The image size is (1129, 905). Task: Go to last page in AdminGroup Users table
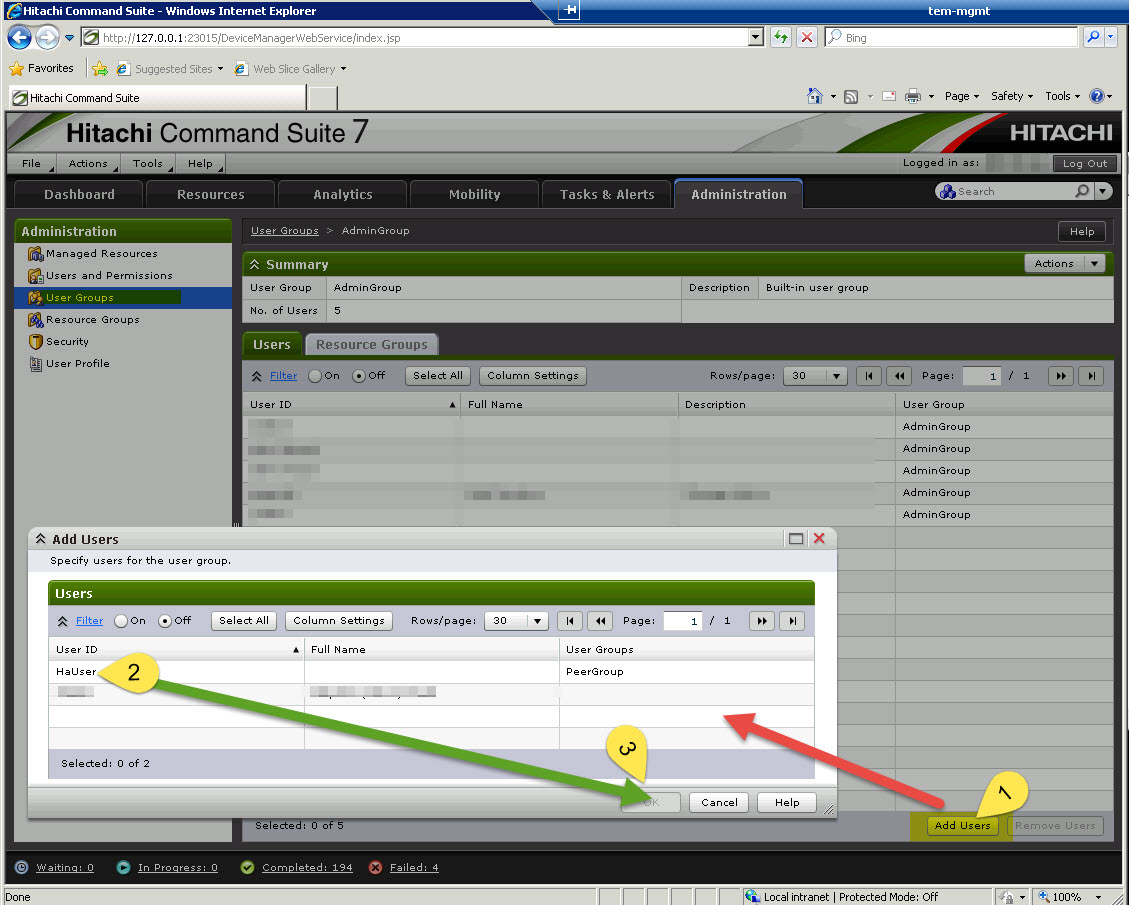pos(1092,376)
